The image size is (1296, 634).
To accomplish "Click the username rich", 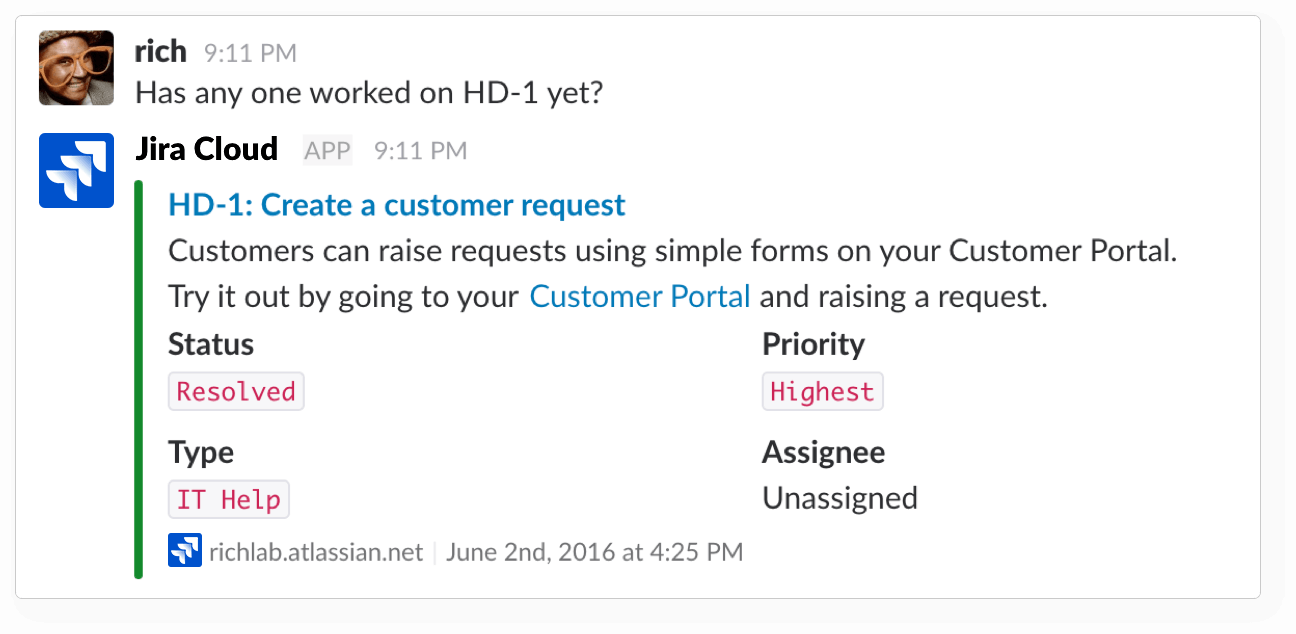I will click(x=161, y=51).
